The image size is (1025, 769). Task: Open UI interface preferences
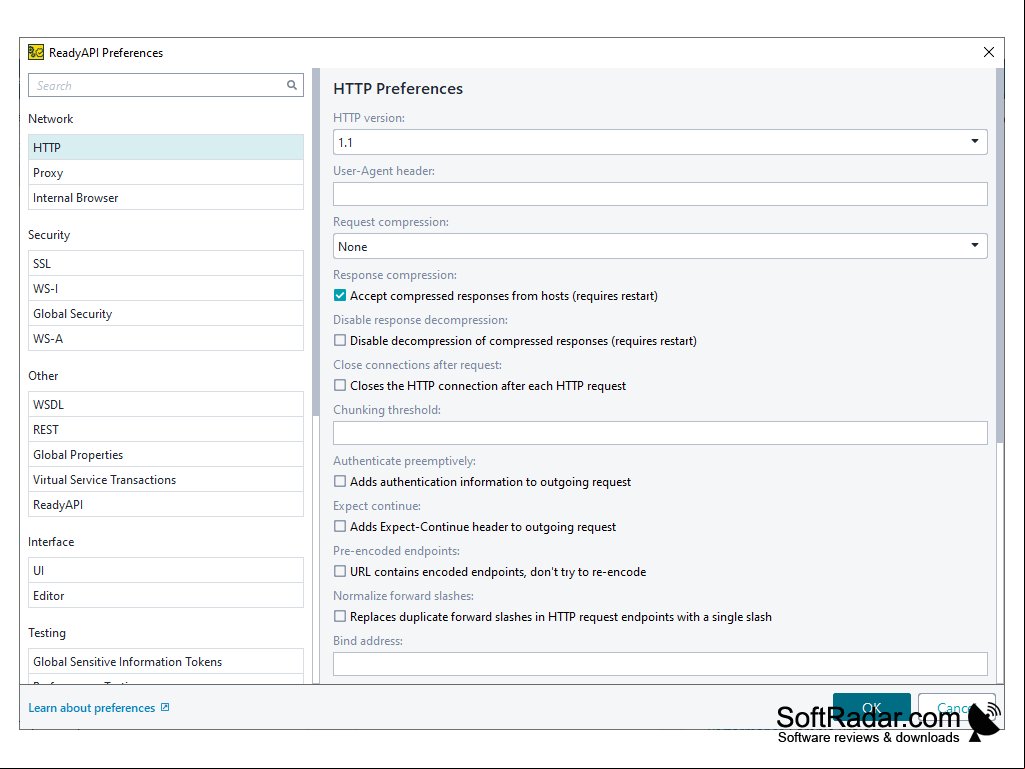166,571
